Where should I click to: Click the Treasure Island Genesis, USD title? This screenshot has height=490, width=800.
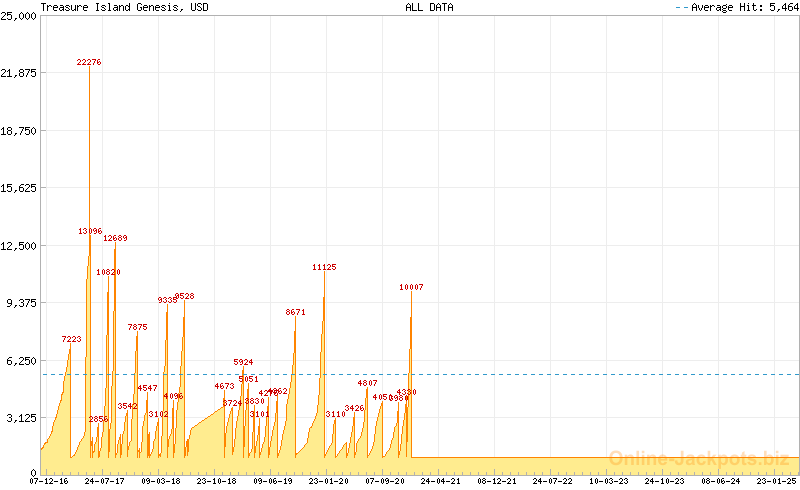[124, 7]
